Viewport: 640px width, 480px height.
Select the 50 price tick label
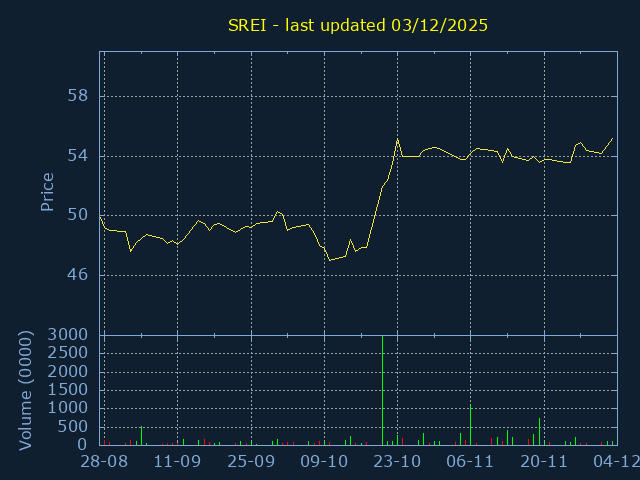pyautogui.click(x=78, y=215)
